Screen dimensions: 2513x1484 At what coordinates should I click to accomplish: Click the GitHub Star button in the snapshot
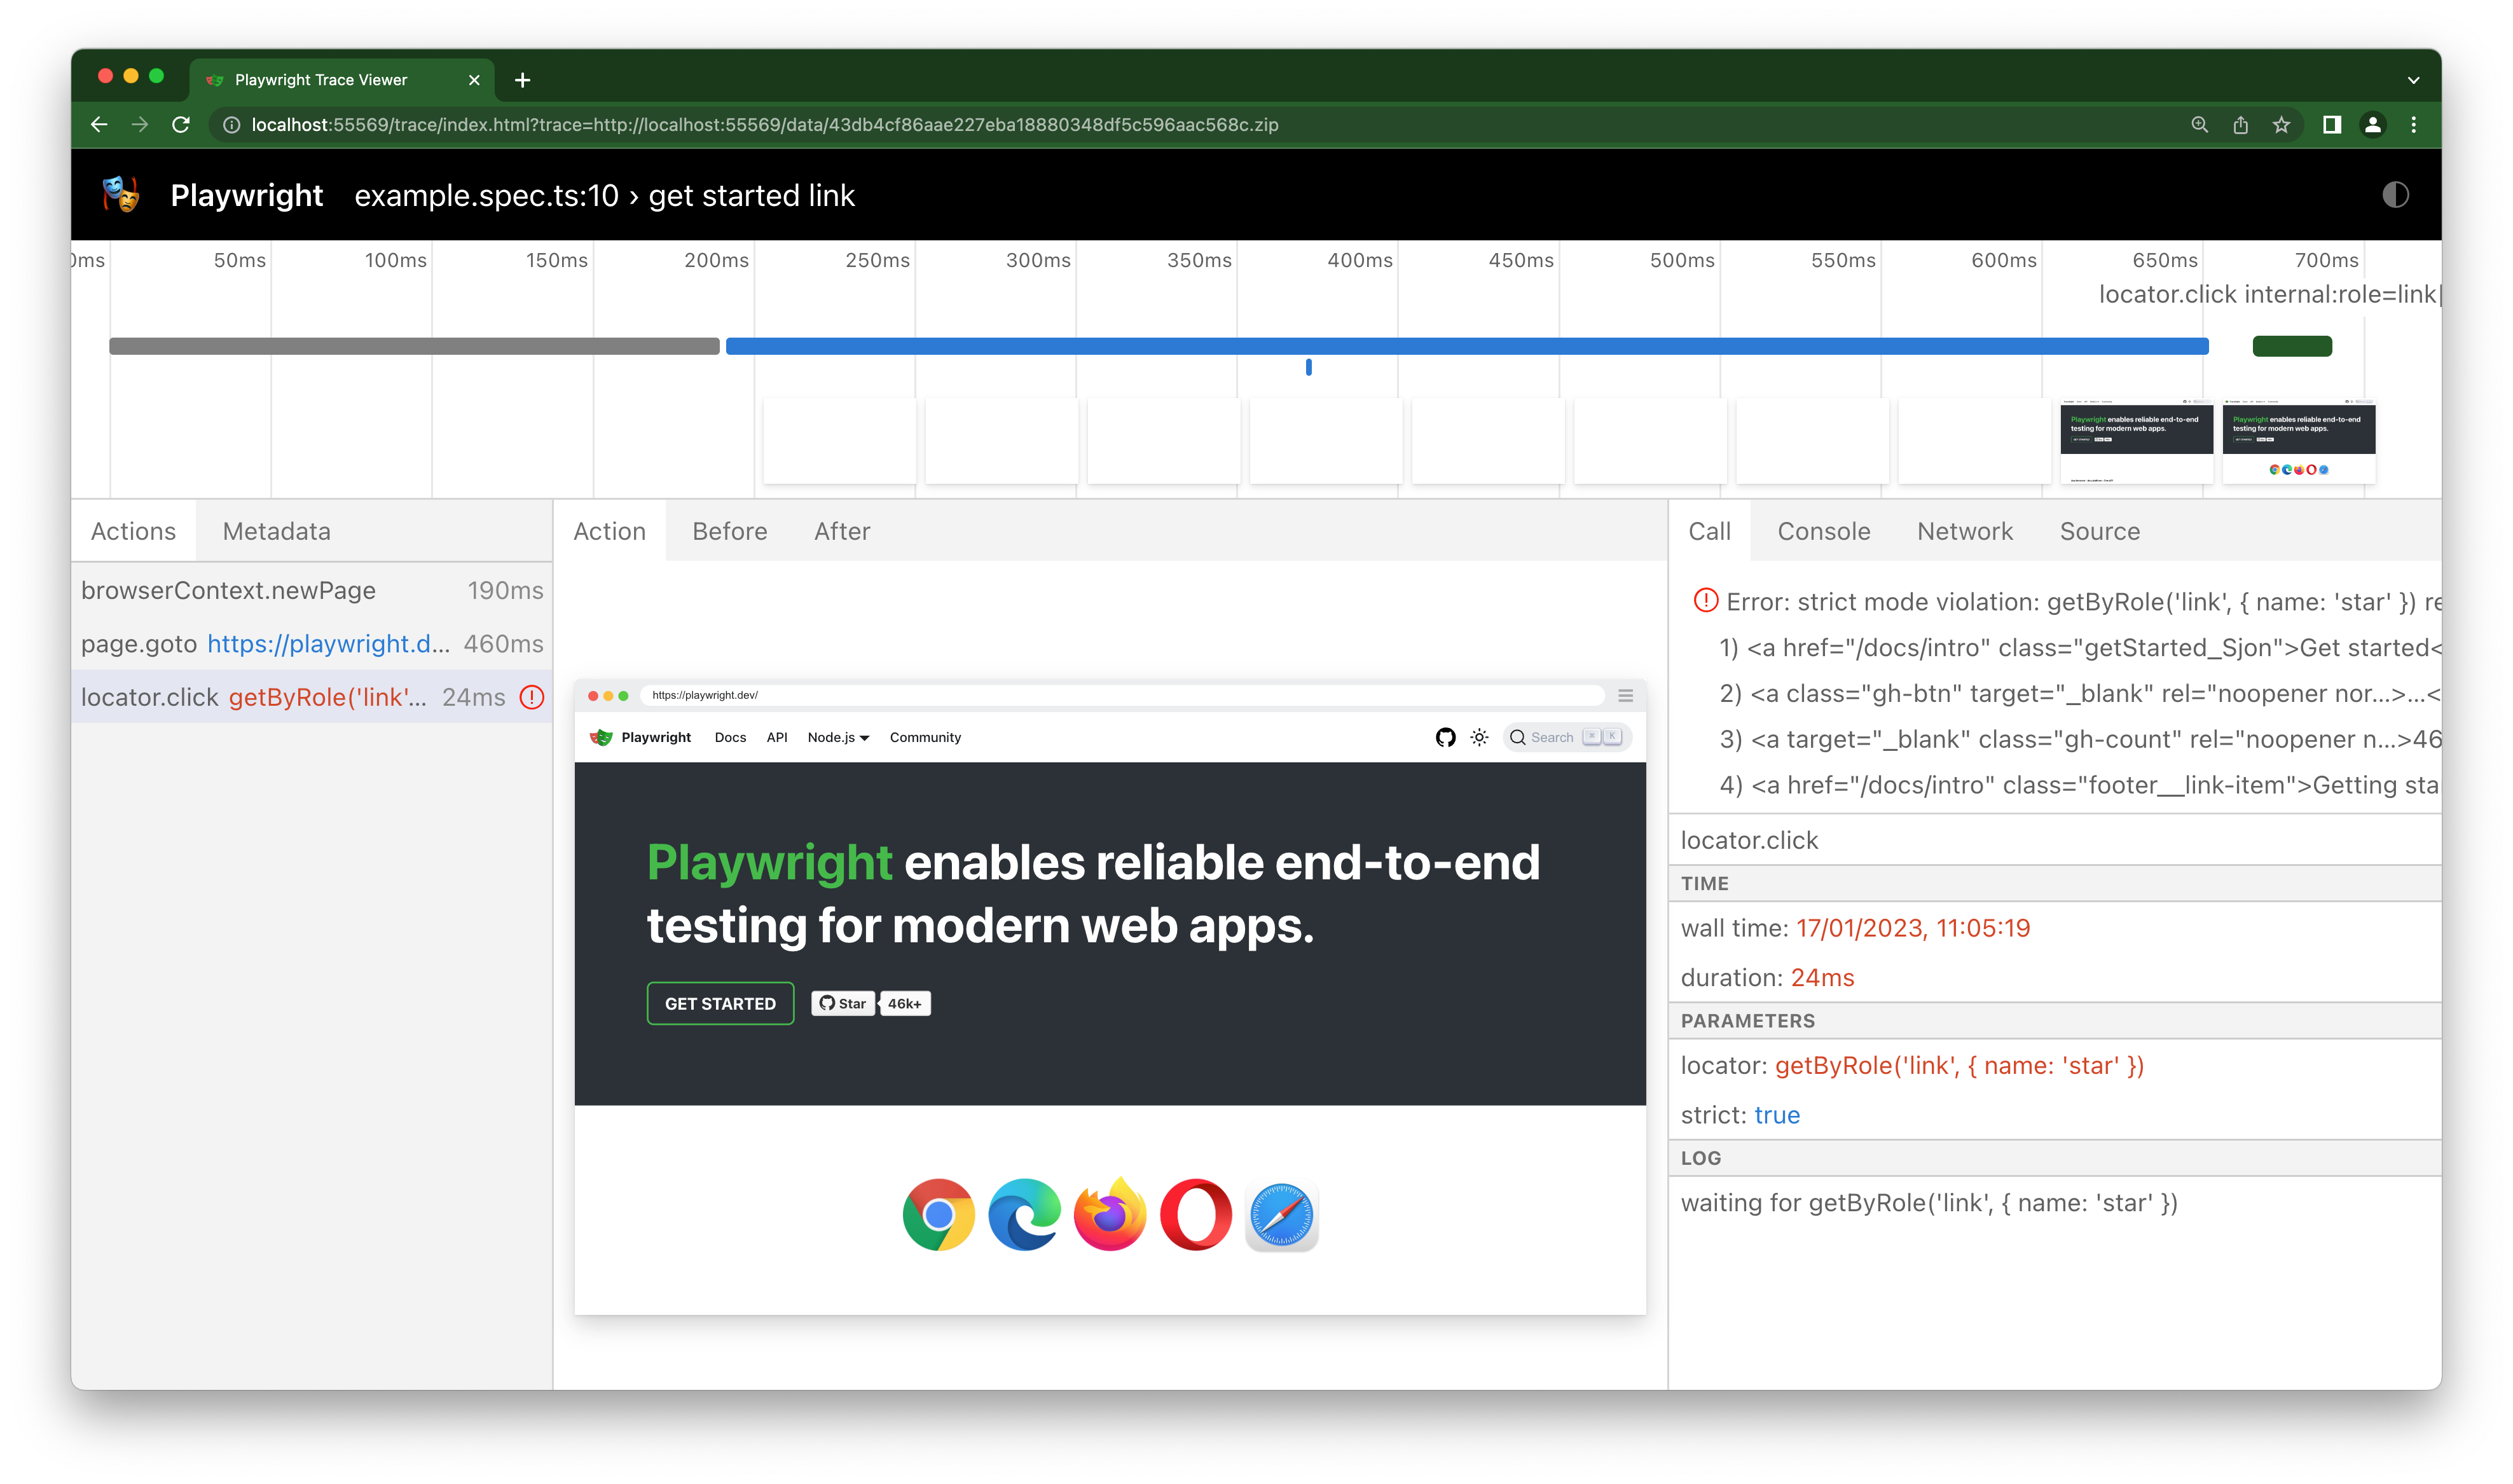pos(842,1002)
